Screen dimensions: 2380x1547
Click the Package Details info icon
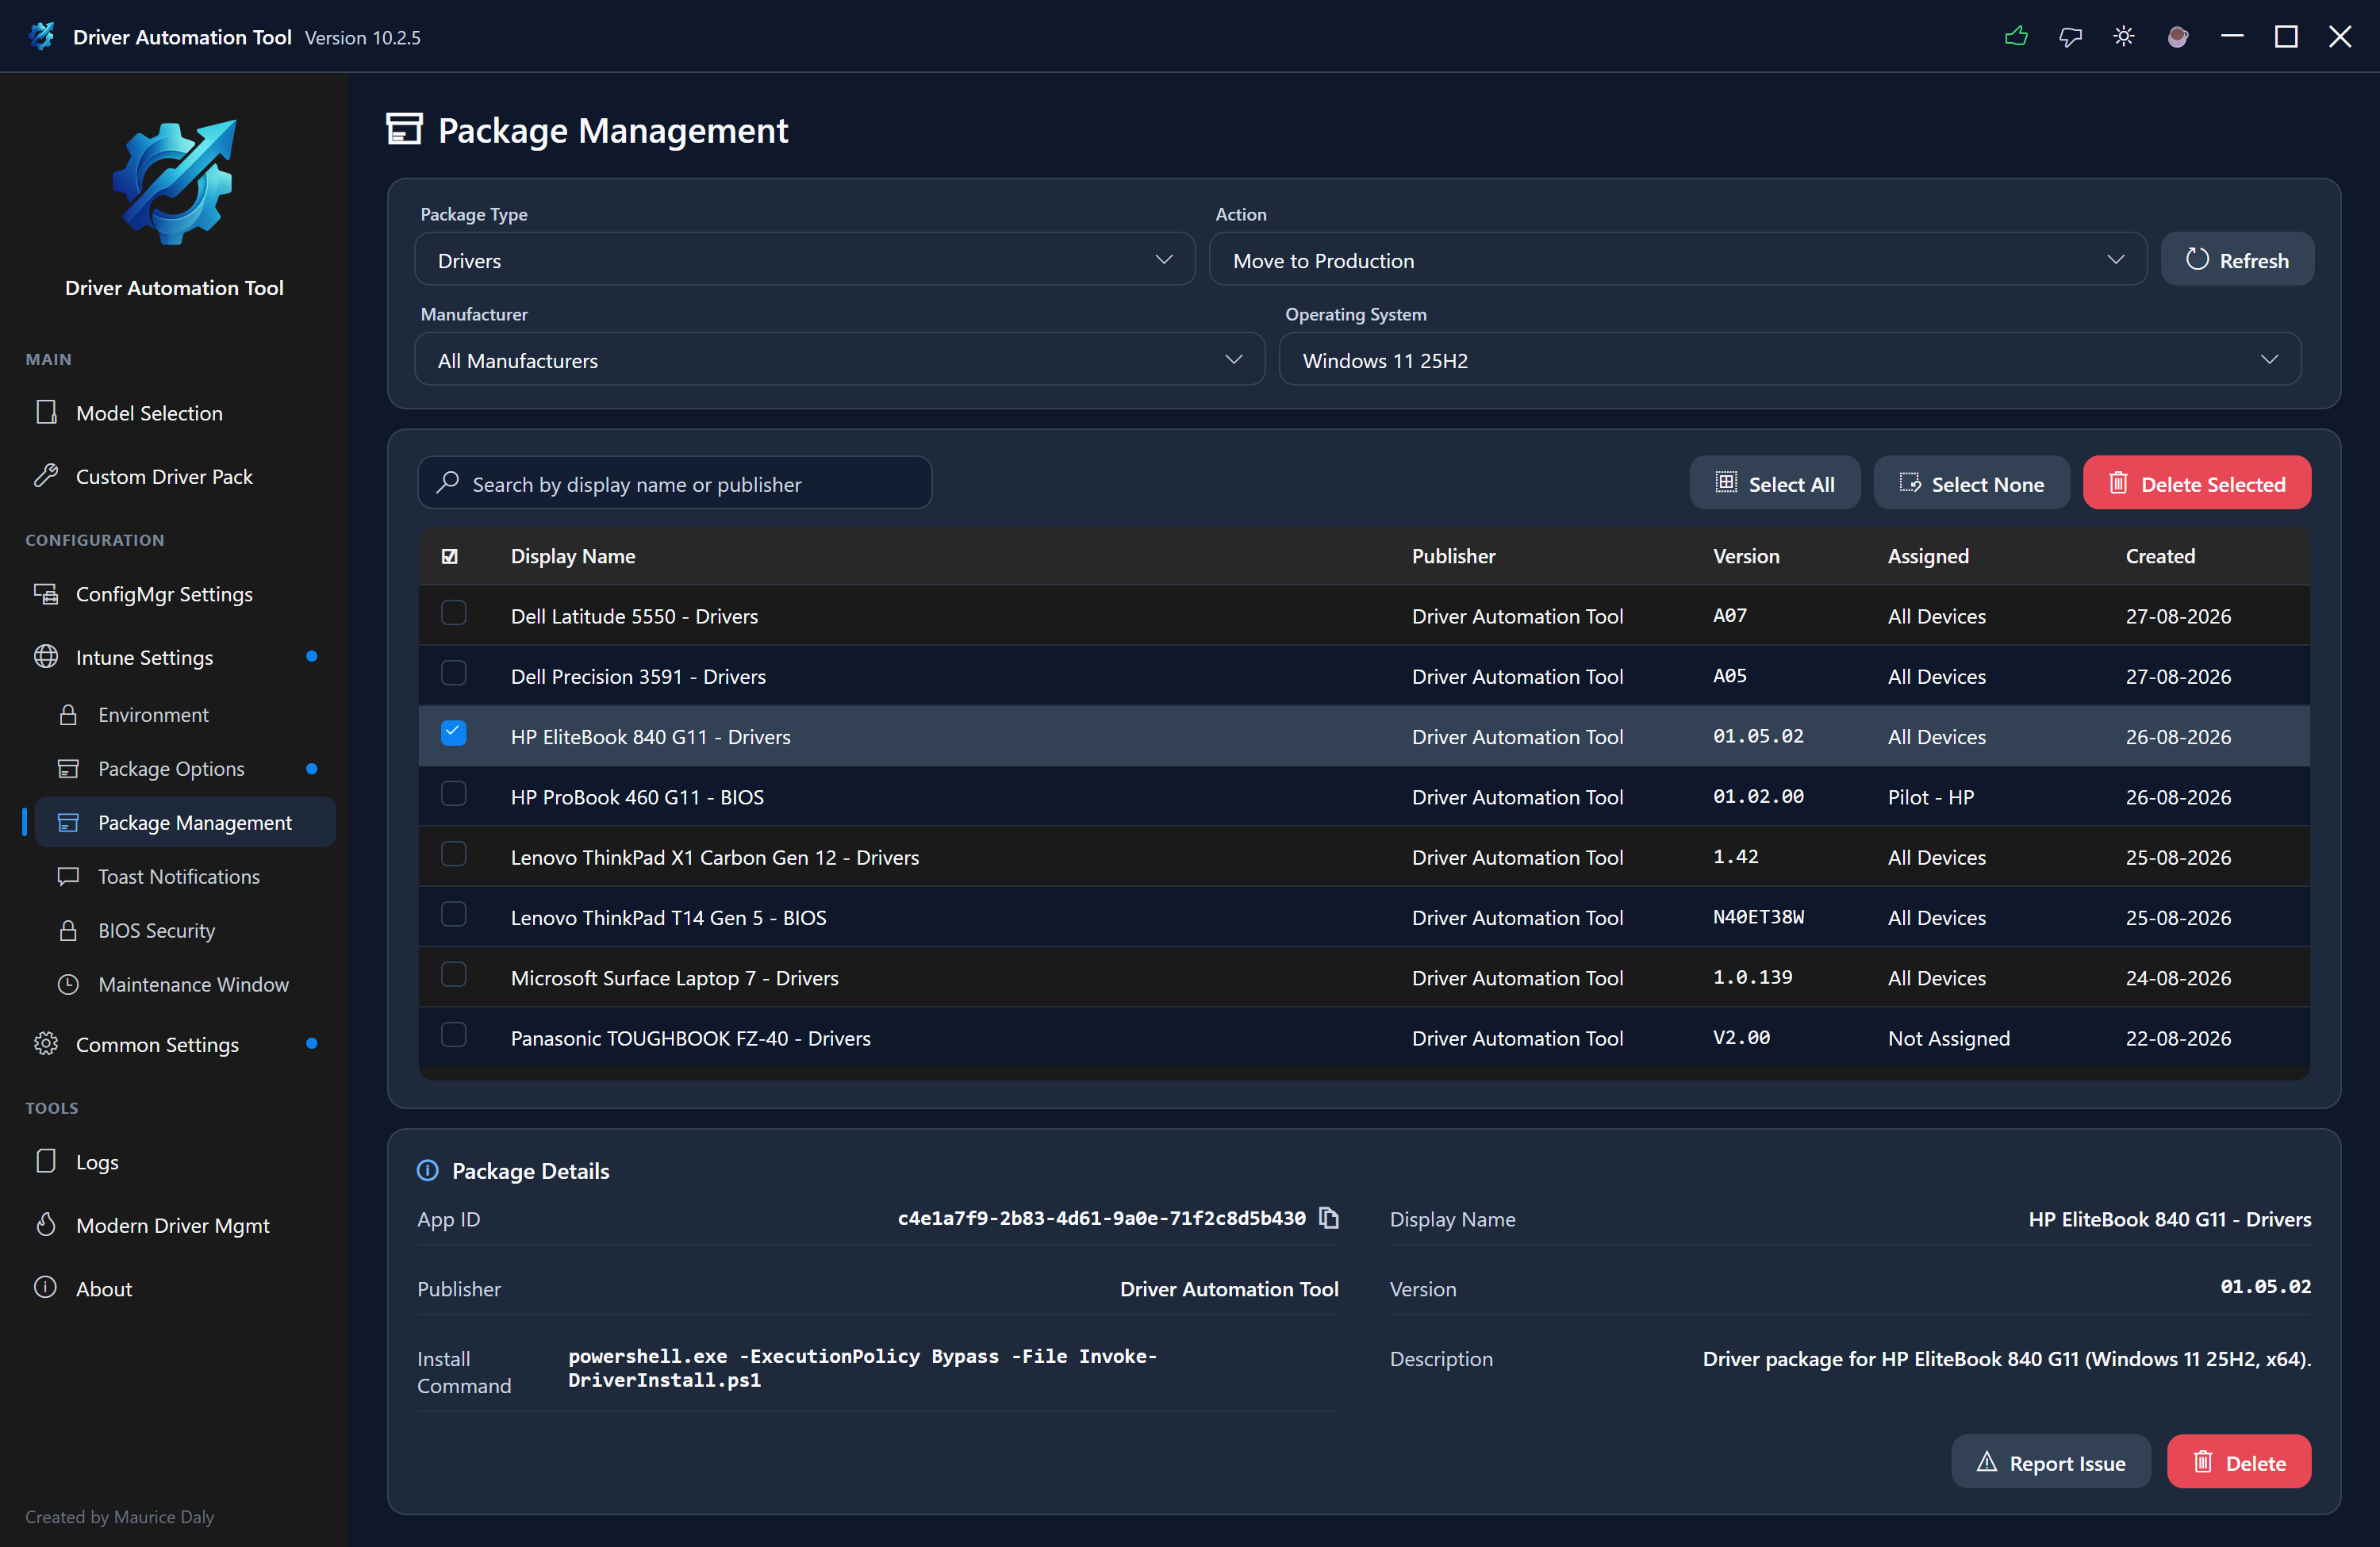[x=427, y=1171]
